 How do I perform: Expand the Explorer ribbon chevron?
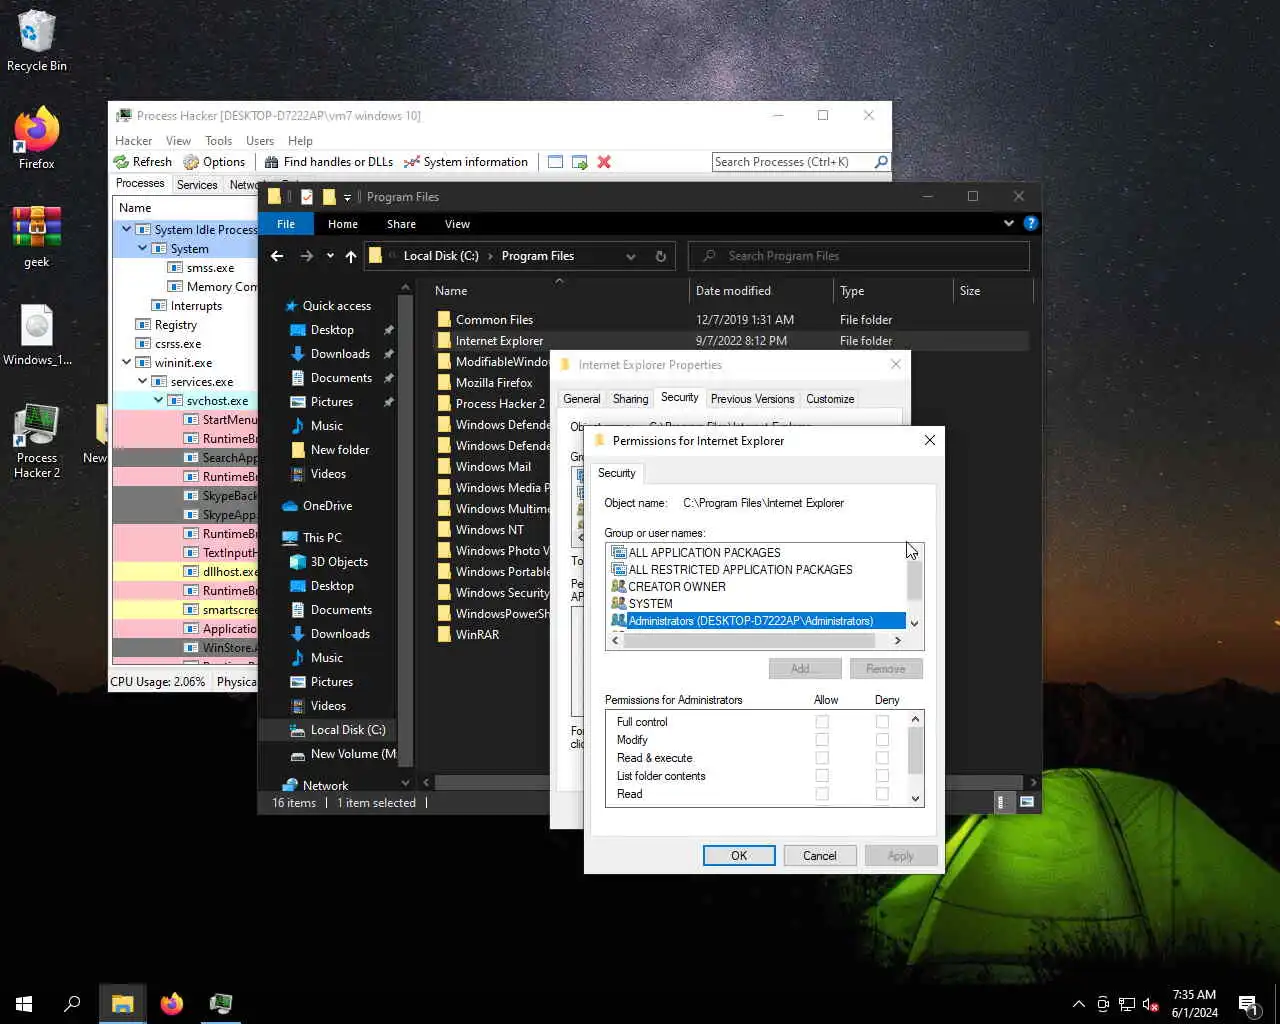click(1008, 223)
